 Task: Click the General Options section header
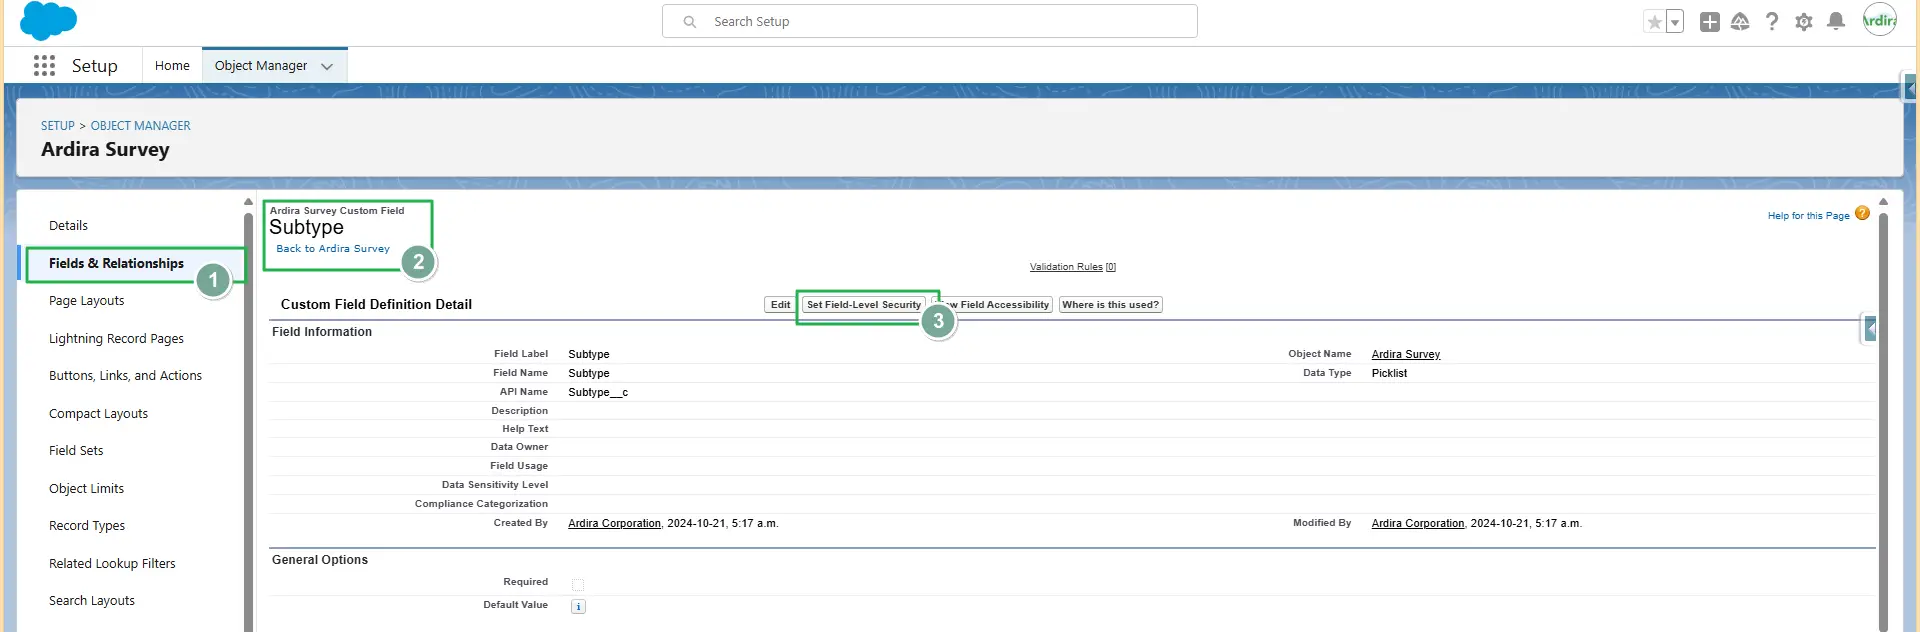(320, 560)
